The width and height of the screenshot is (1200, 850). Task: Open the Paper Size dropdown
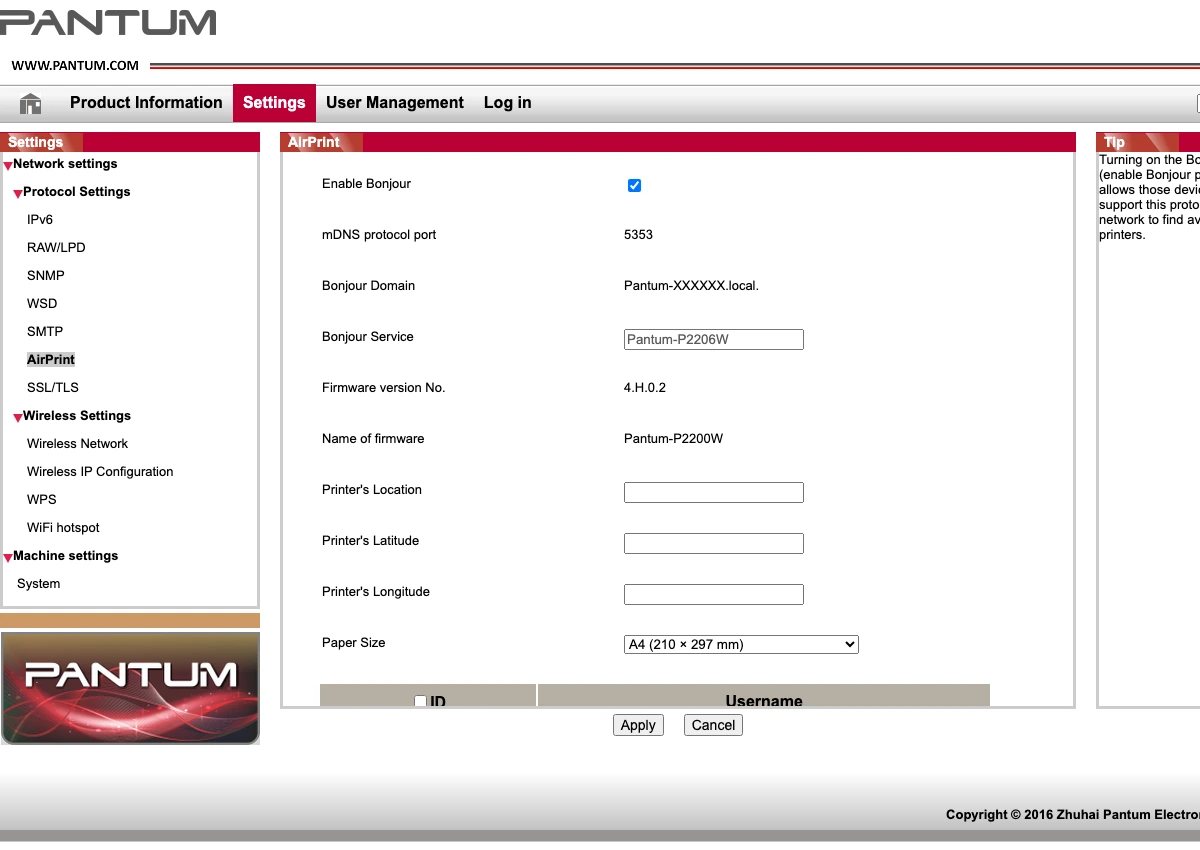tap(741, 644)
